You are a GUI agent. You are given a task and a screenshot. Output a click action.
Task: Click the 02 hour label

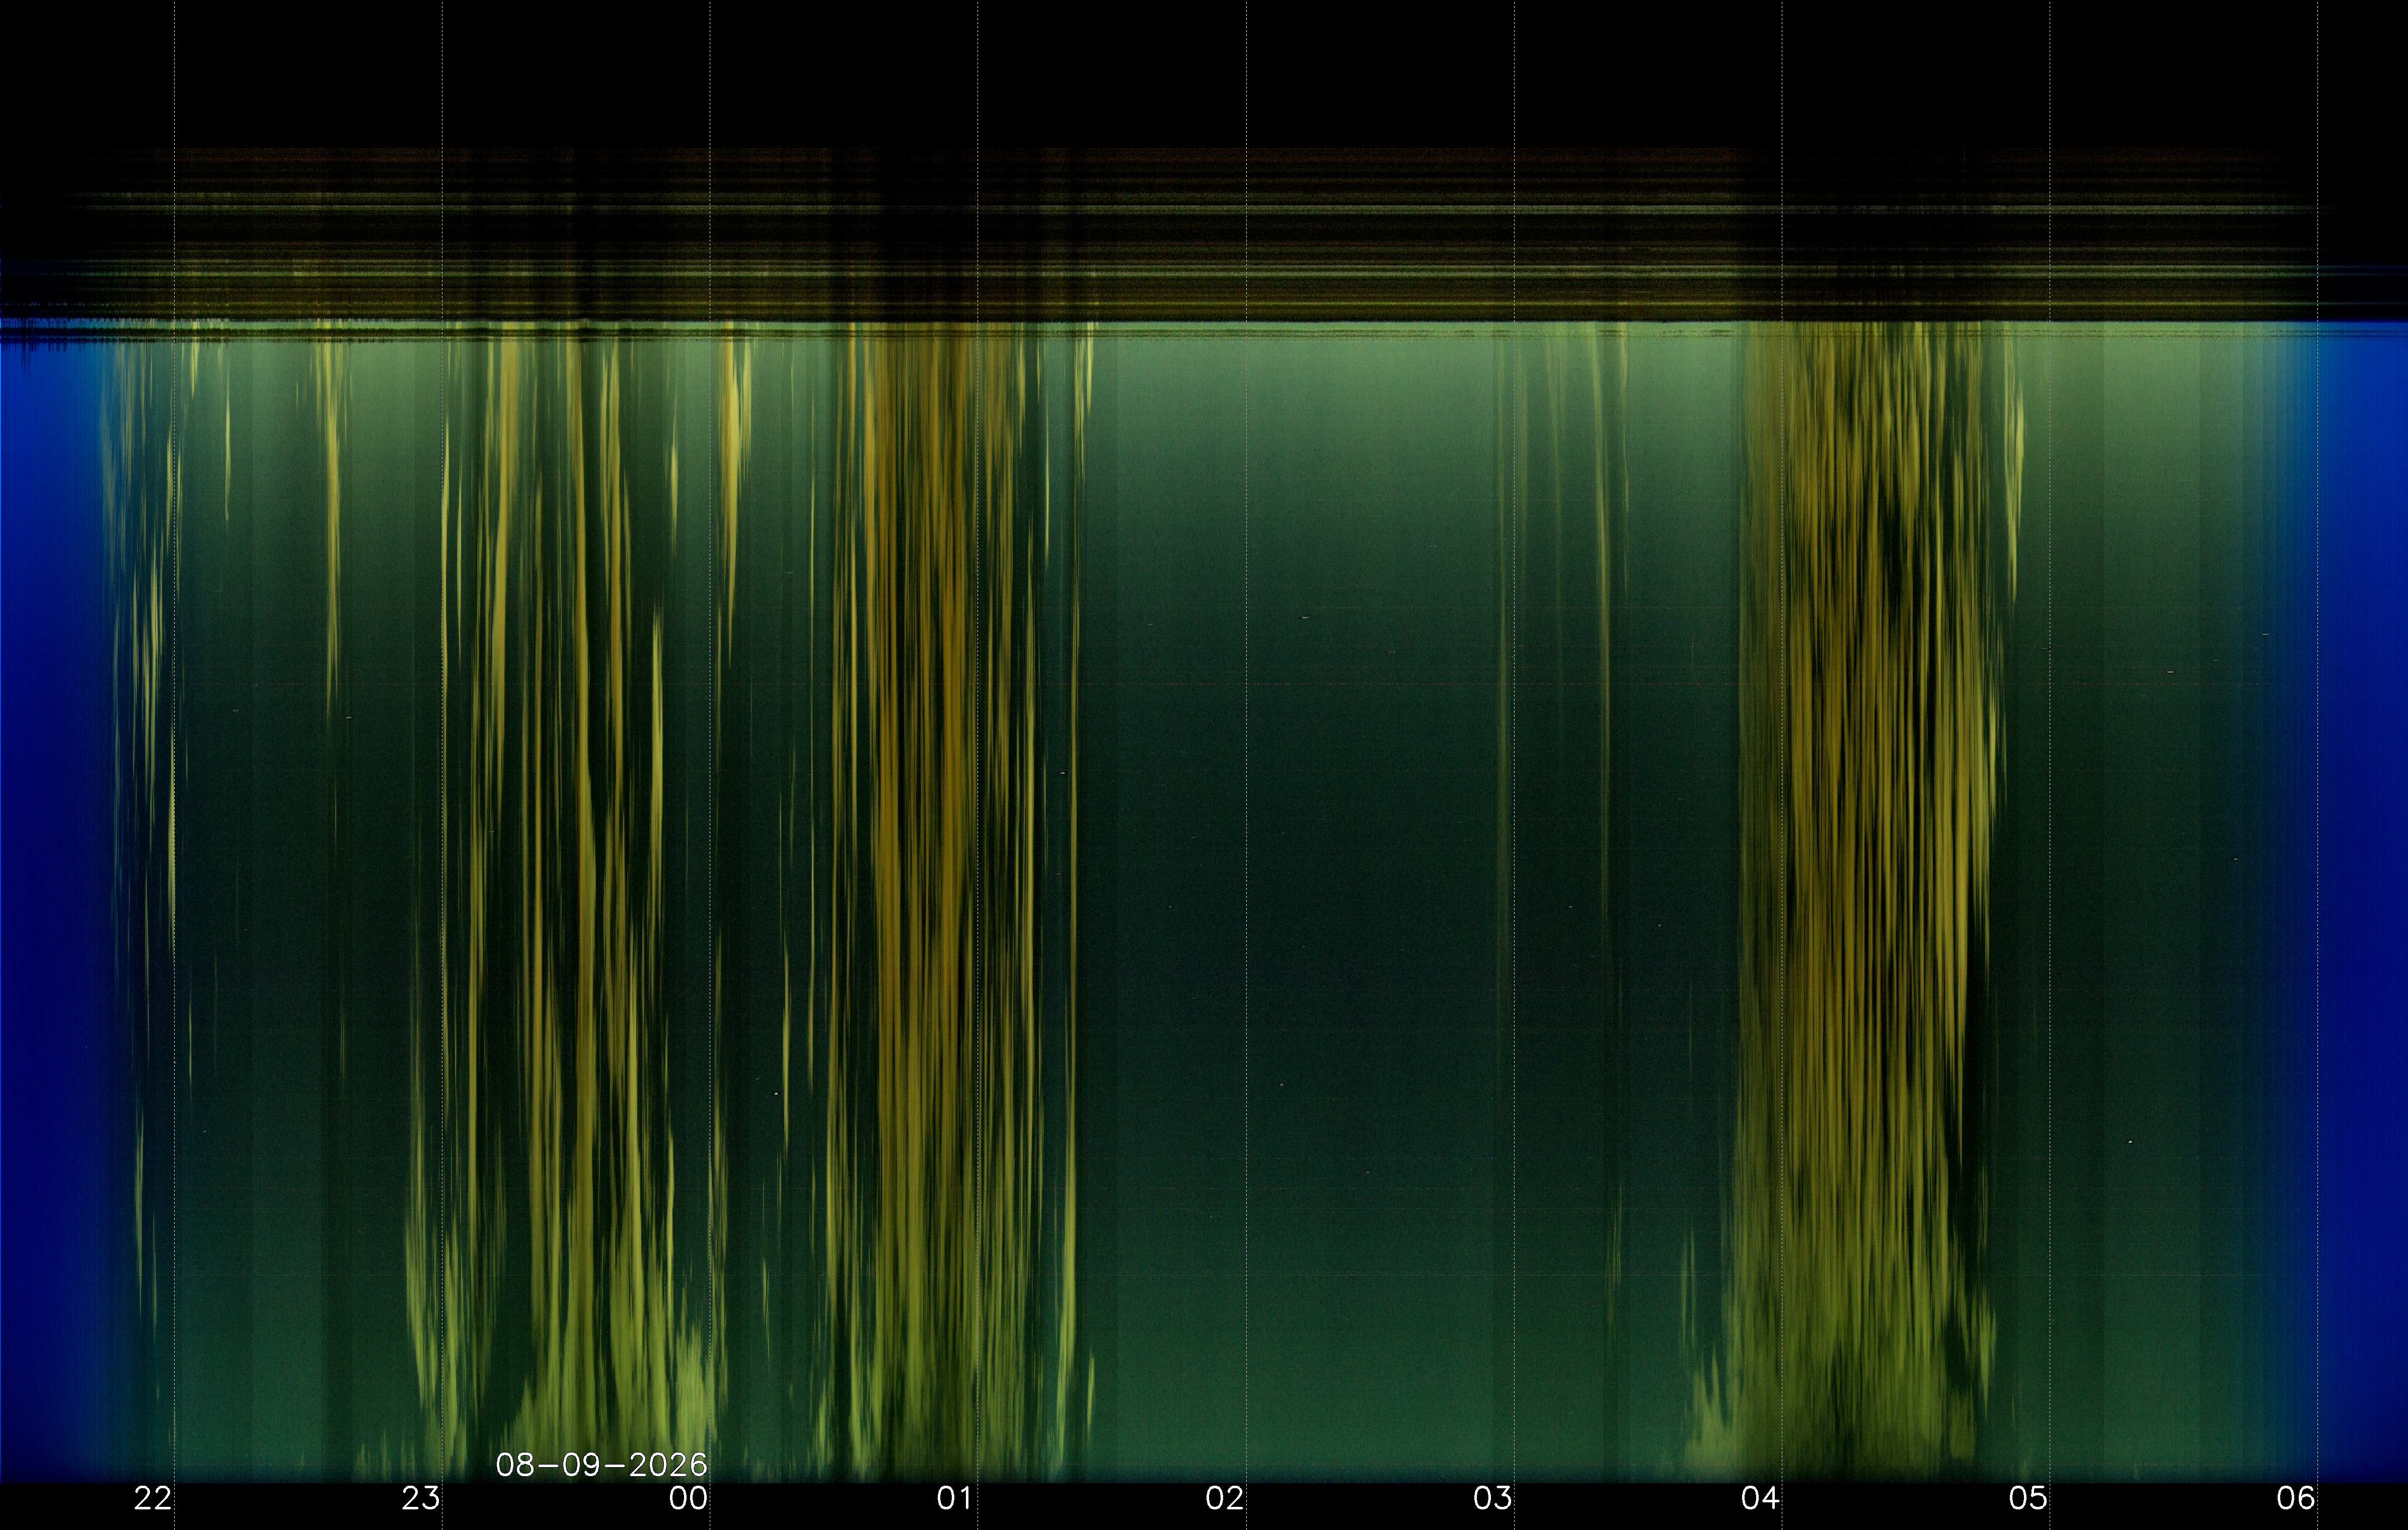(1224, 1498)
